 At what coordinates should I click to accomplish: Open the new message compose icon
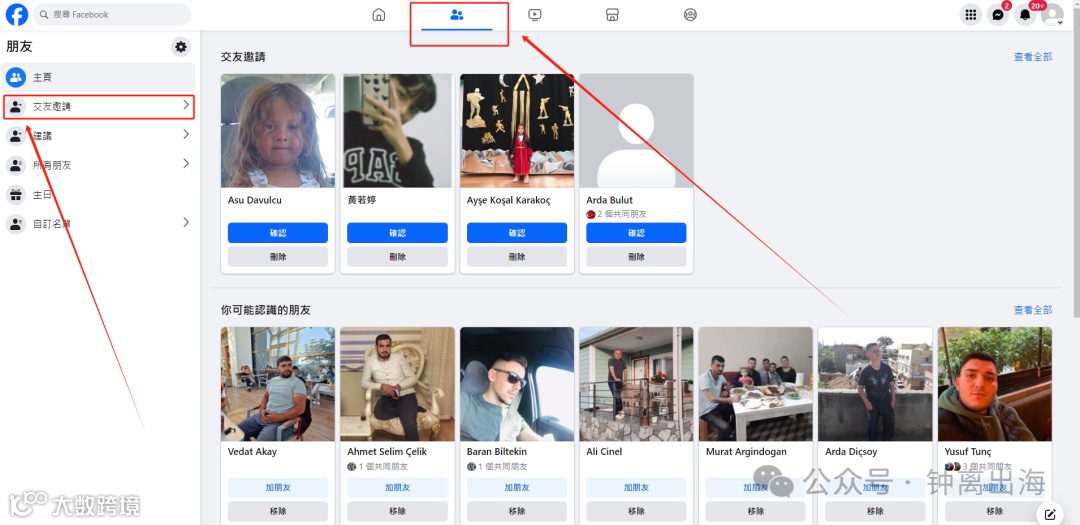coord(1050,514)
